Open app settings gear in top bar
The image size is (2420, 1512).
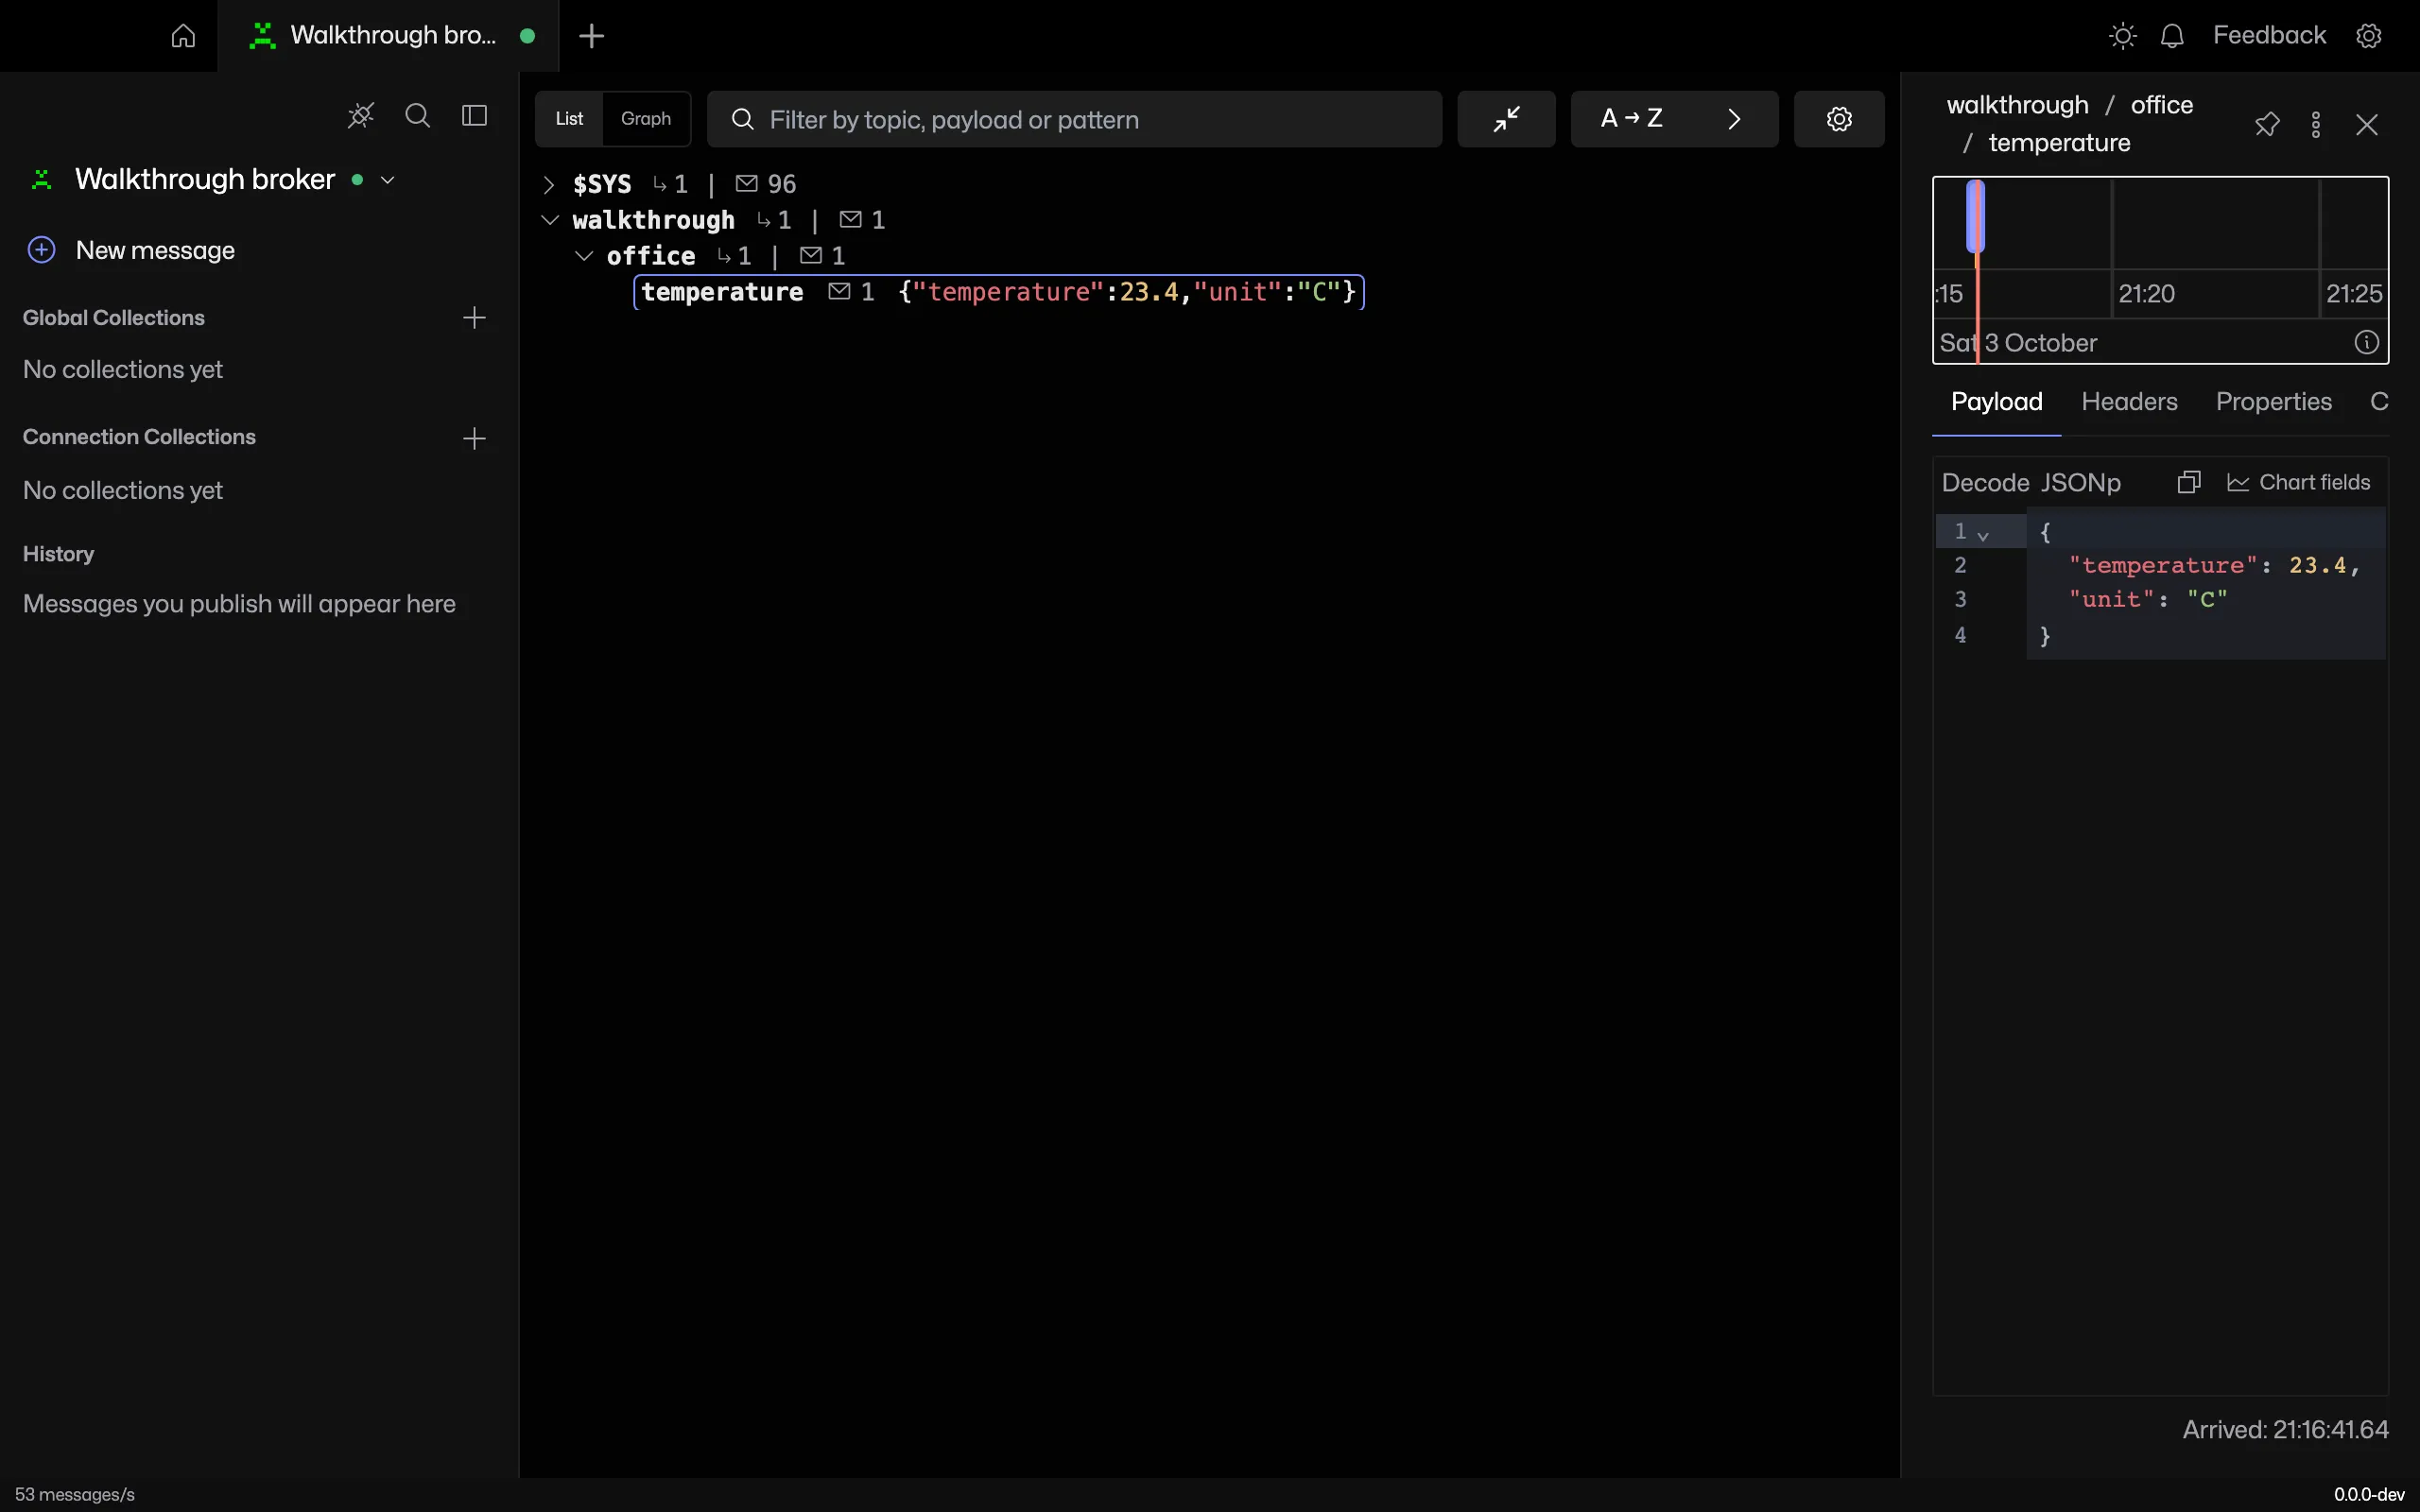[2369, 36]
